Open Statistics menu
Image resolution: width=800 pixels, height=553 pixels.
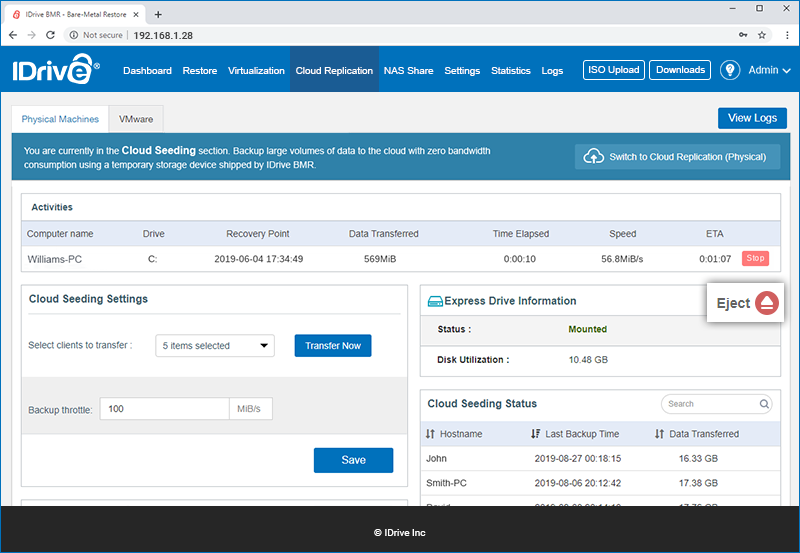[511, 70]
